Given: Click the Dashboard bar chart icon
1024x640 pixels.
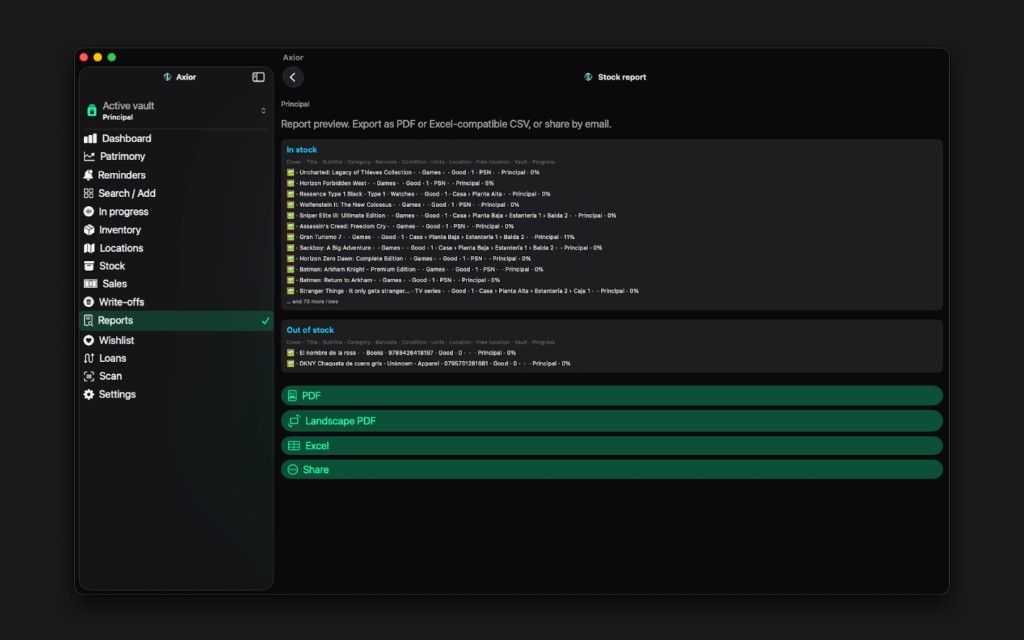Looking at the screenshot, I should (x=90, y=138).
